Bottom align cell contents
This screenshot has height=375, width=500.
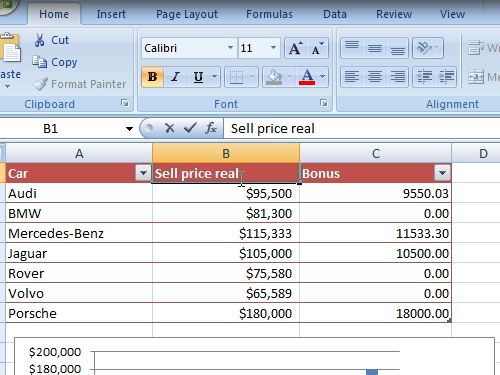pyautogui.click(x=397, y=48)
